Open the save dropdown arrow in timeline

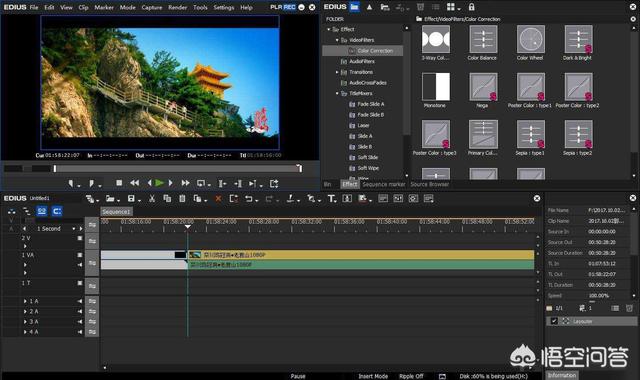[x=139, y=200]
